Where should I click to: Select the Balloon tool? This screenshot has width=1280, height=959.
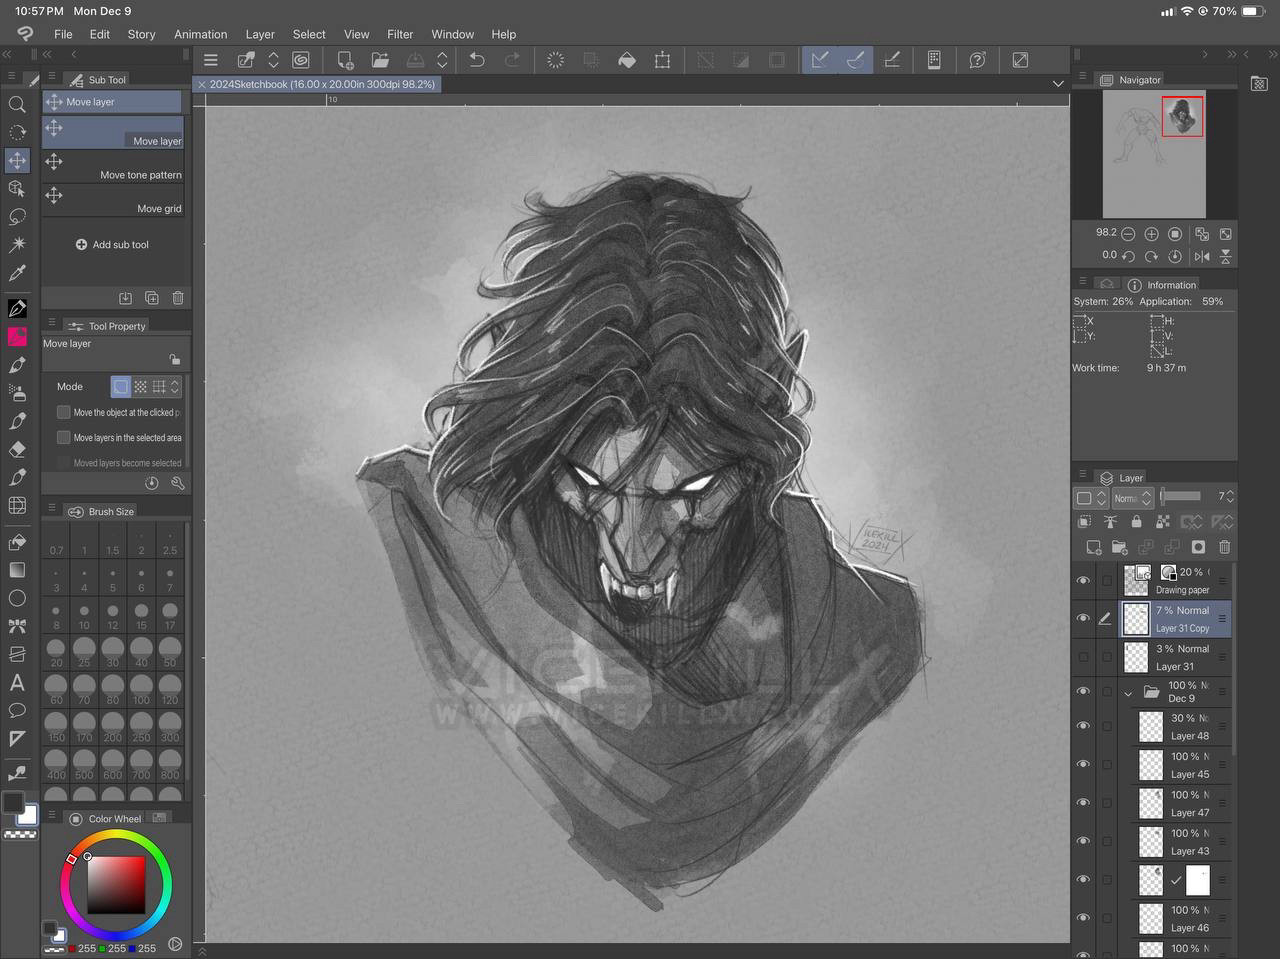[x=17, y=711]
